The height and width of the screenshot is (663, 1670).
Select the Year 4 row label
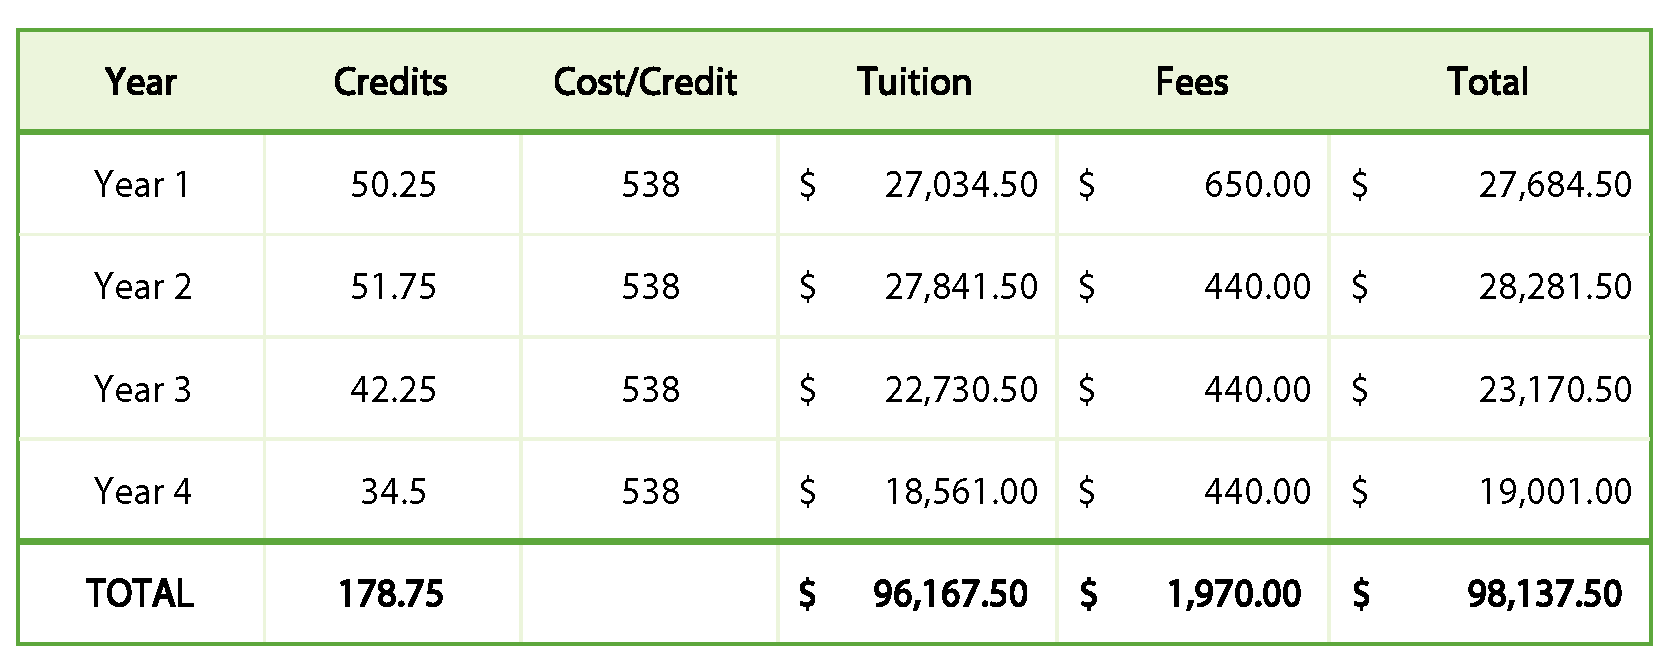tap(142, 492)
